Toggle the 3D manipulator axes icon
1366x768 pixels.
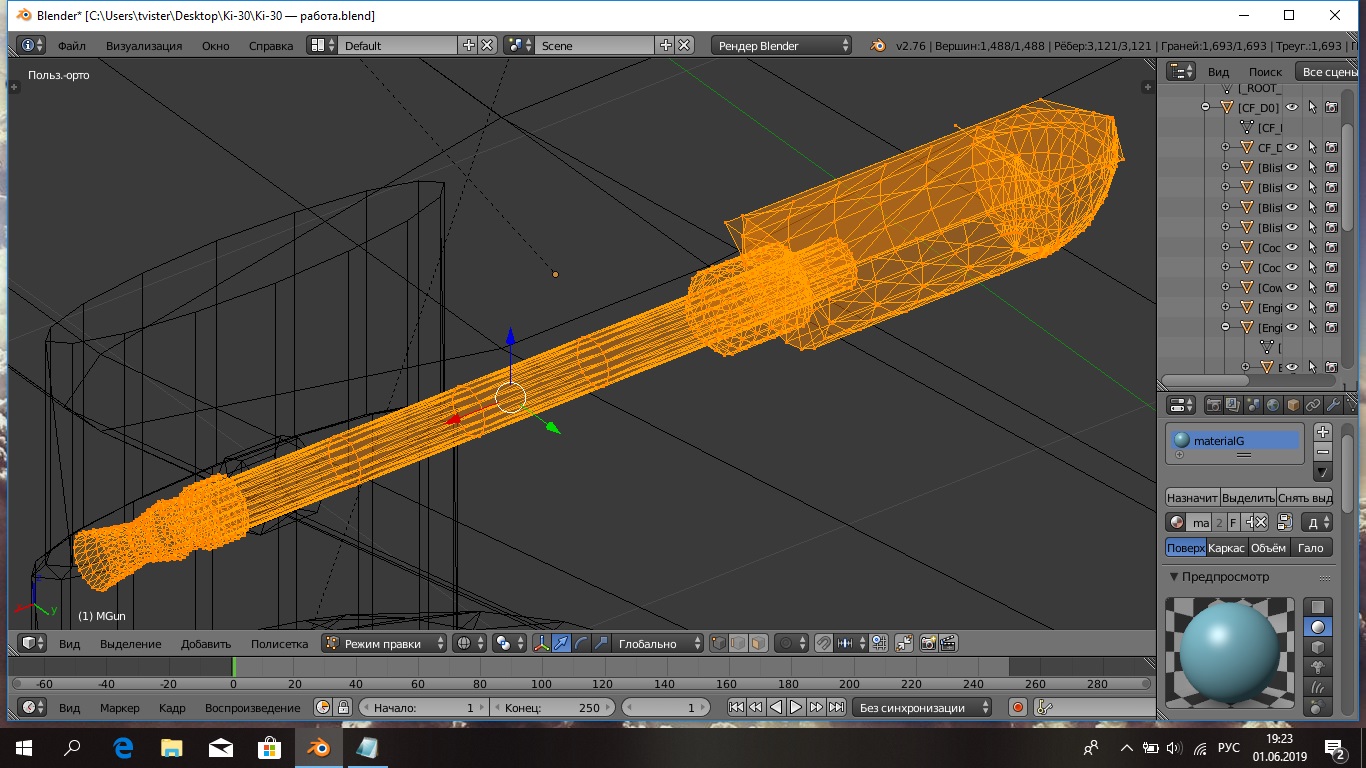click(x=541, y=644)
